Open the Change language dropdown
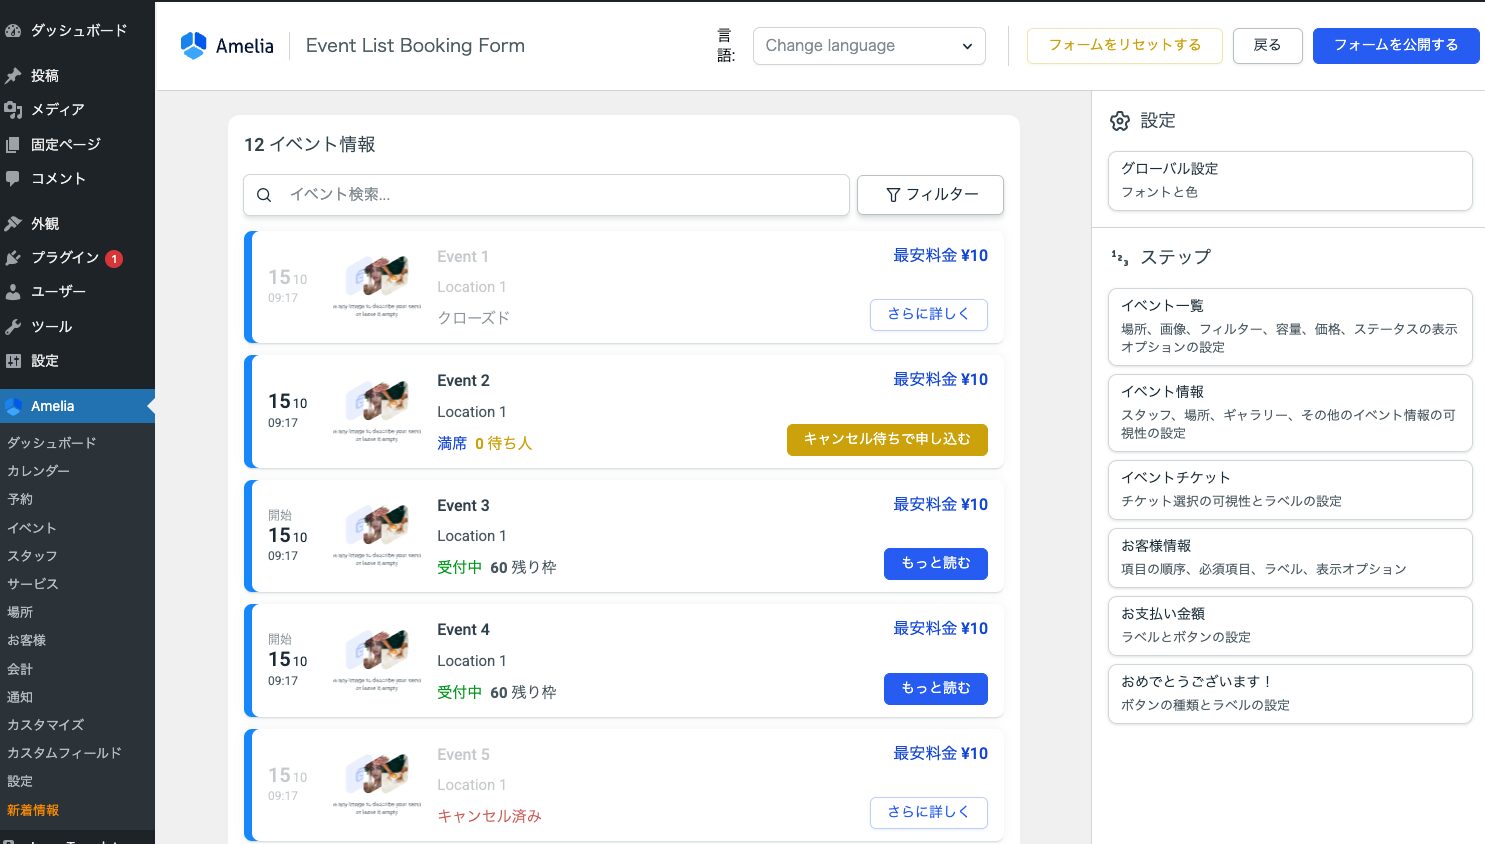1485x844 pixels. click(868, 46)
